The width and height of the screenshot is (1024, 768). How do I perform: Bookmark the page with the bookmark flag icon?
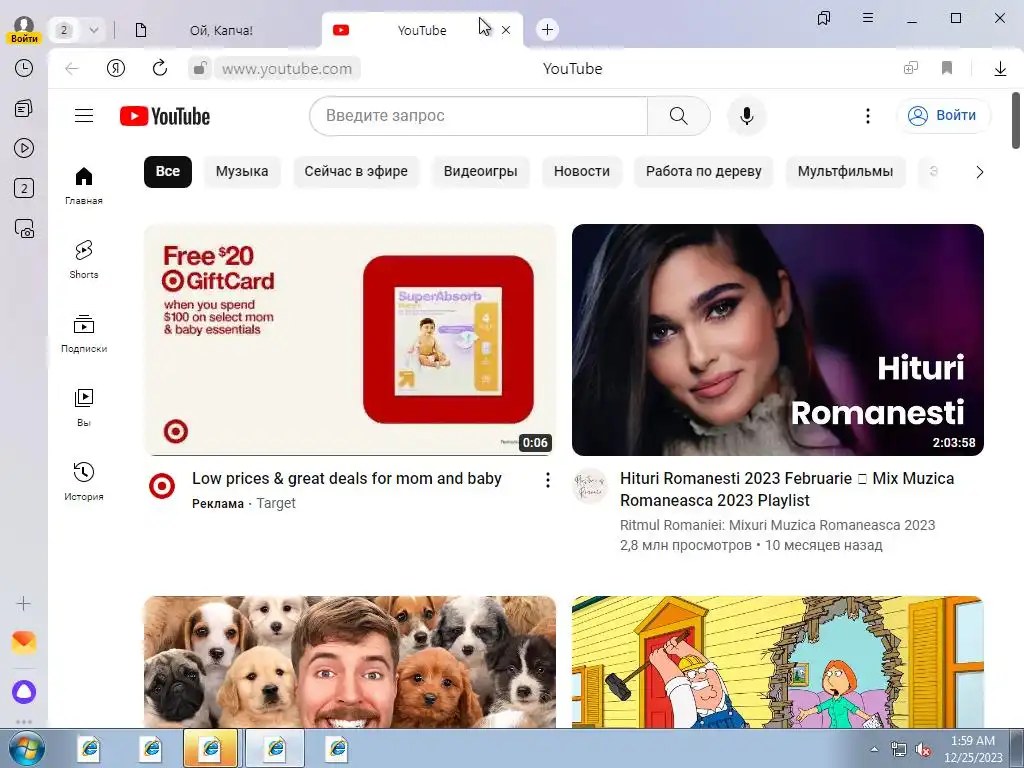947,69
